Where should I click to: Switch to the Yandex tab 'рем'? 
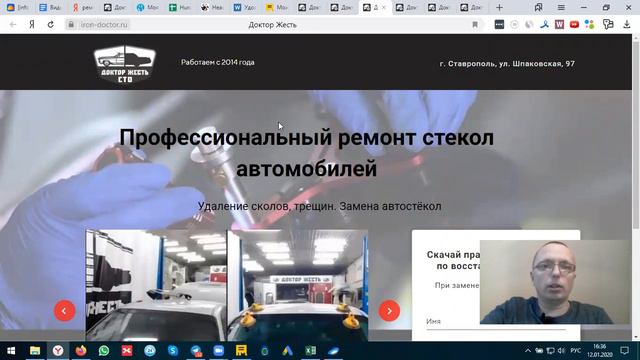point(82,7)
